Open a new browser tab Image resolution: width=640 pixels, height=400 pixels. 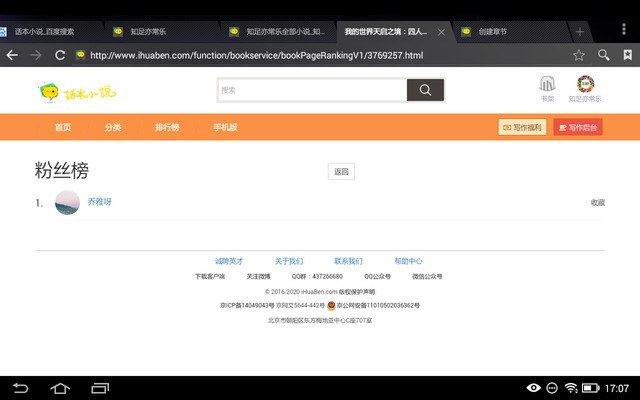point(580,31)
